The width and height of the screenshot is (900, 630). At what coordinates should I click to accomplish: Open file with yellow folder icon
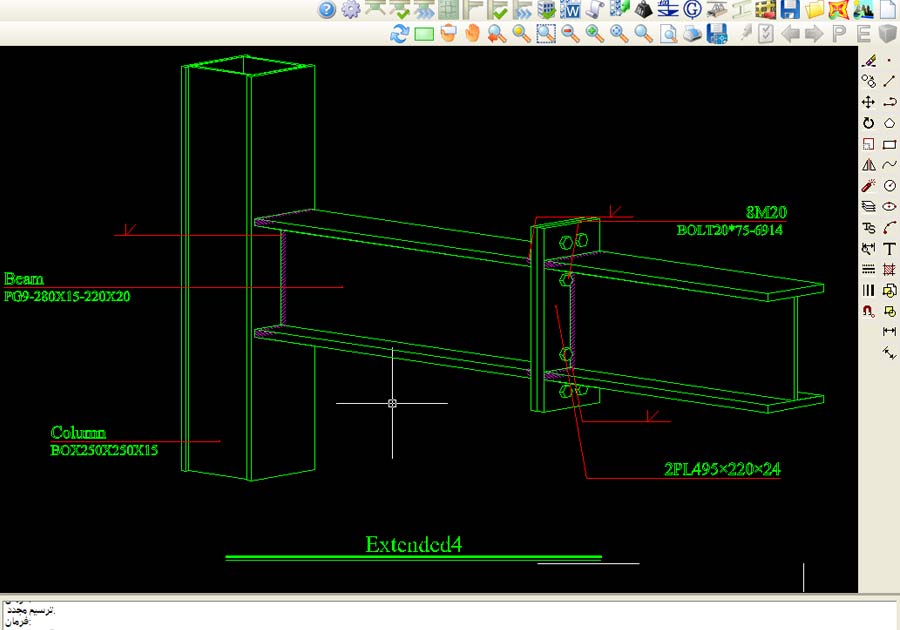pyautogui.click(x=814, y=10)
